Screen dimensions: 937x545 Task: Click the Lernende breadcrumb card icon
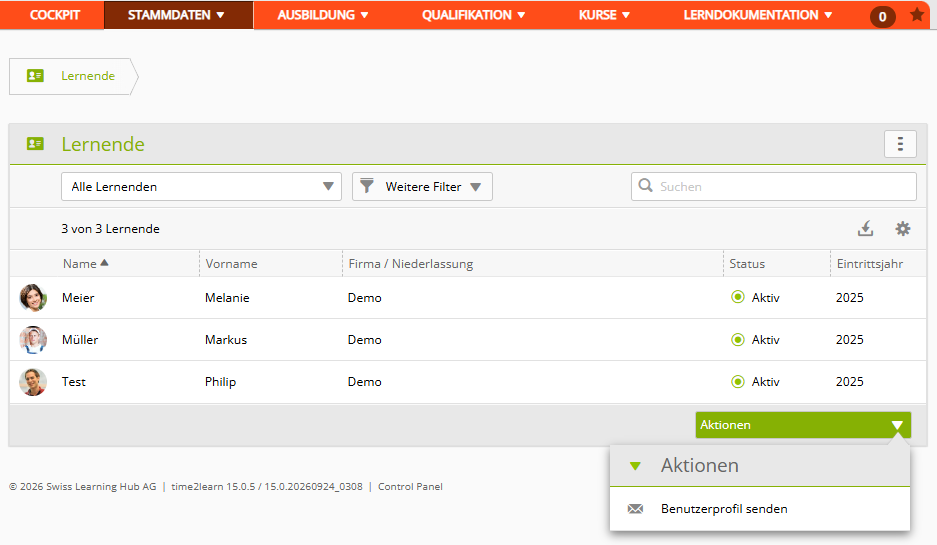pyautogui.click(x=35, y=76)
